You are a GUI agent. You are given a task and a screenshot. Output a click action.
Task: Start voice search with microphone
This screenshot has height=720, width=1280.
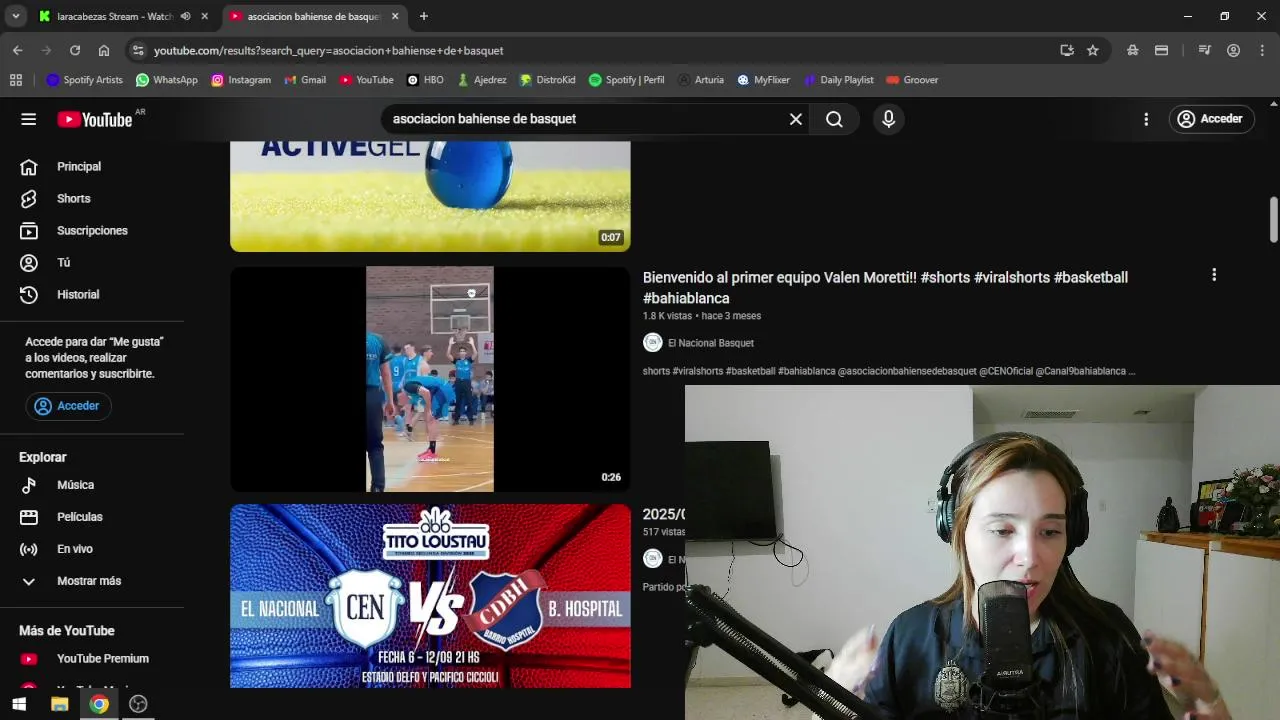point(888,119)
